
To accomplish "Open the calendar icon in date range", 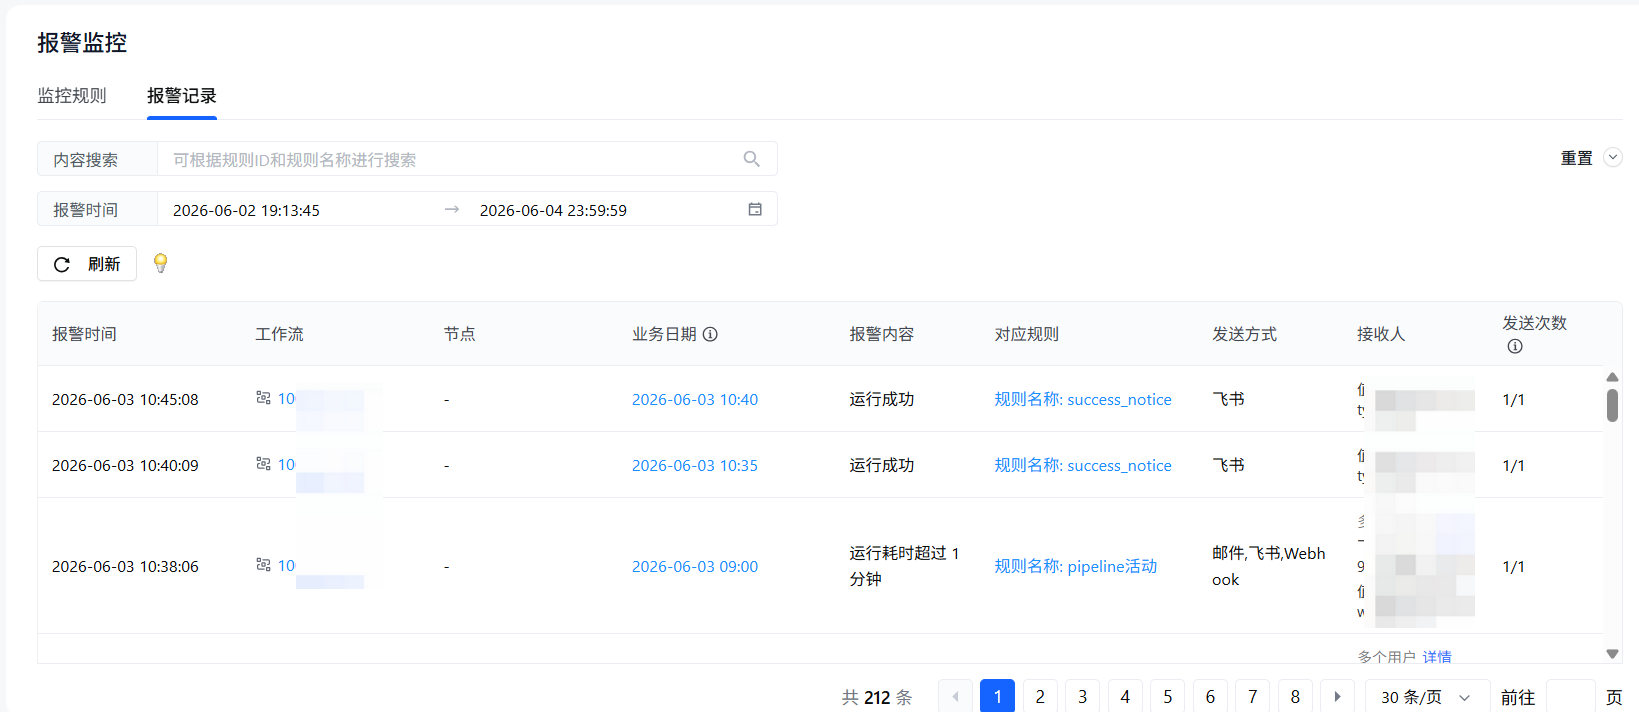I will 755,209.
